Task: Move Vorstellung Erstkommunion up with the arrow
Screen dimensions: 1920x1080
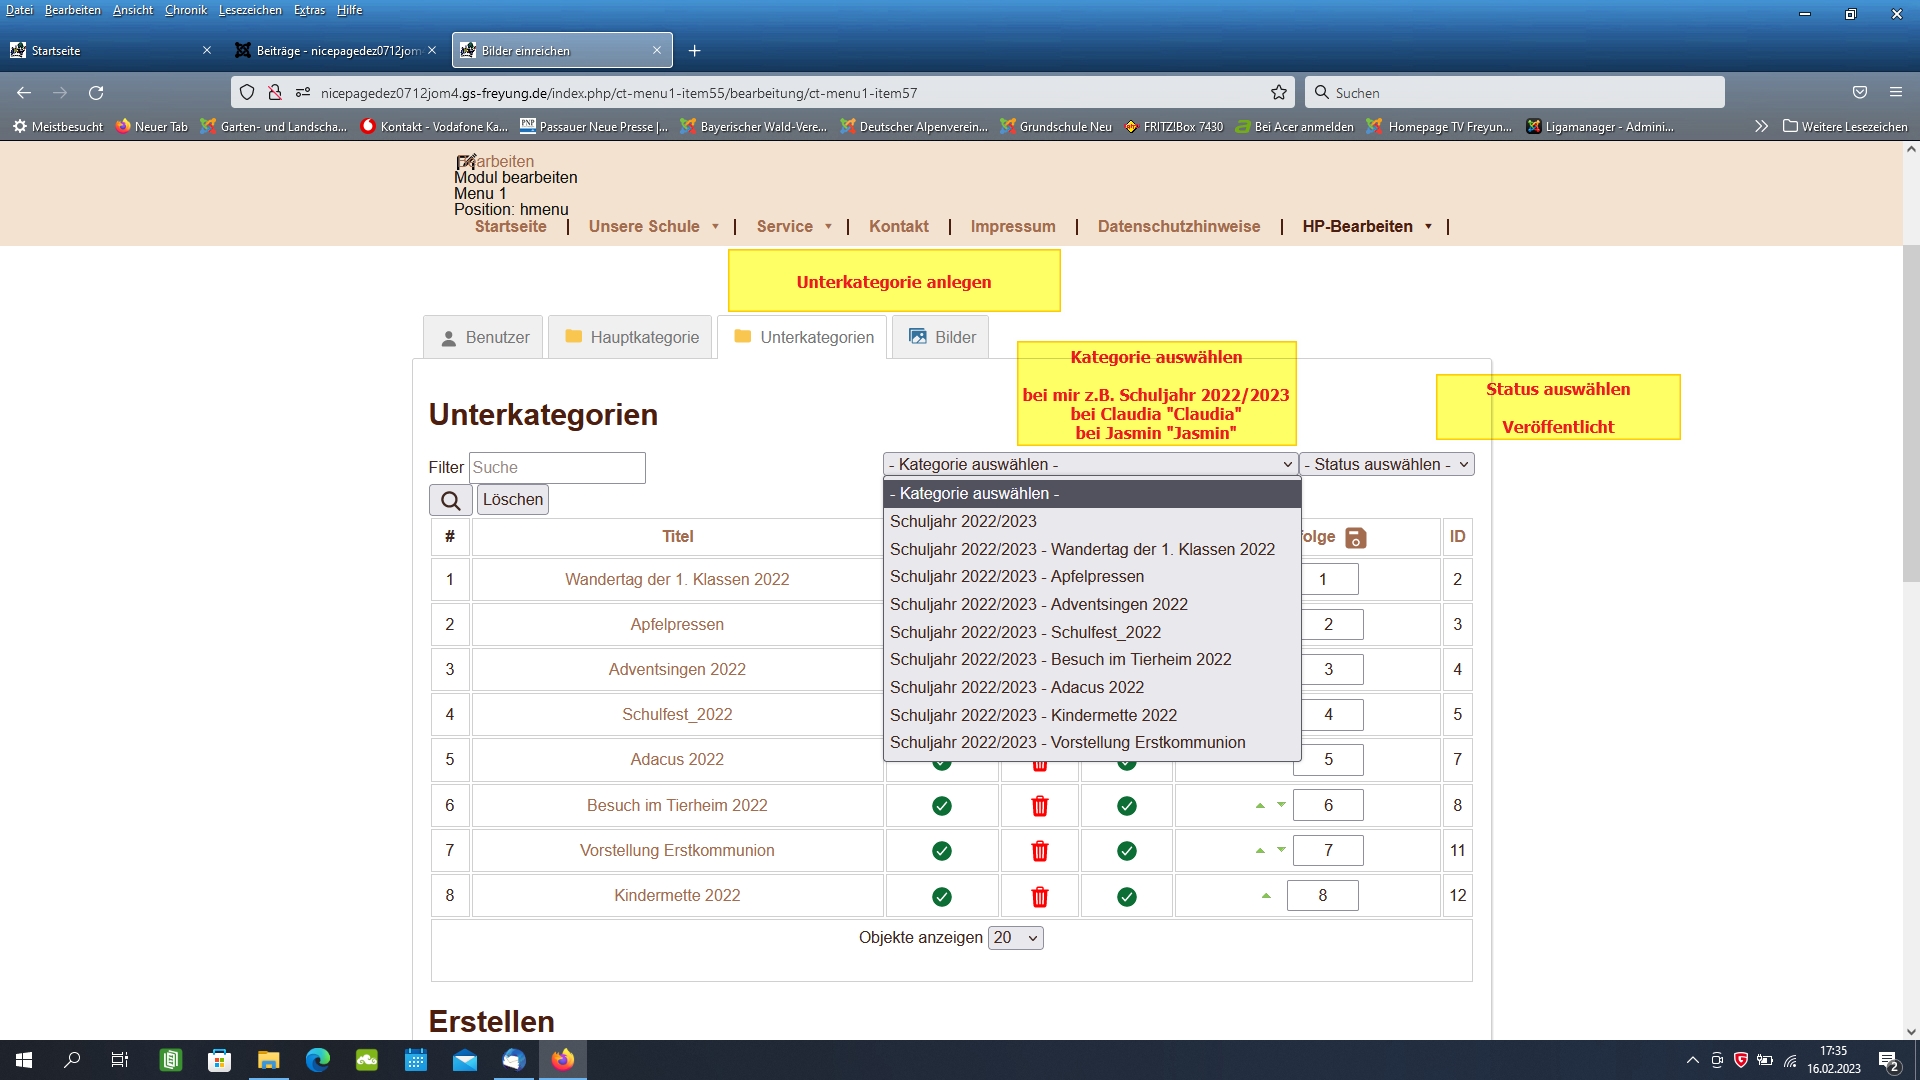Action: click(1260, 851)
